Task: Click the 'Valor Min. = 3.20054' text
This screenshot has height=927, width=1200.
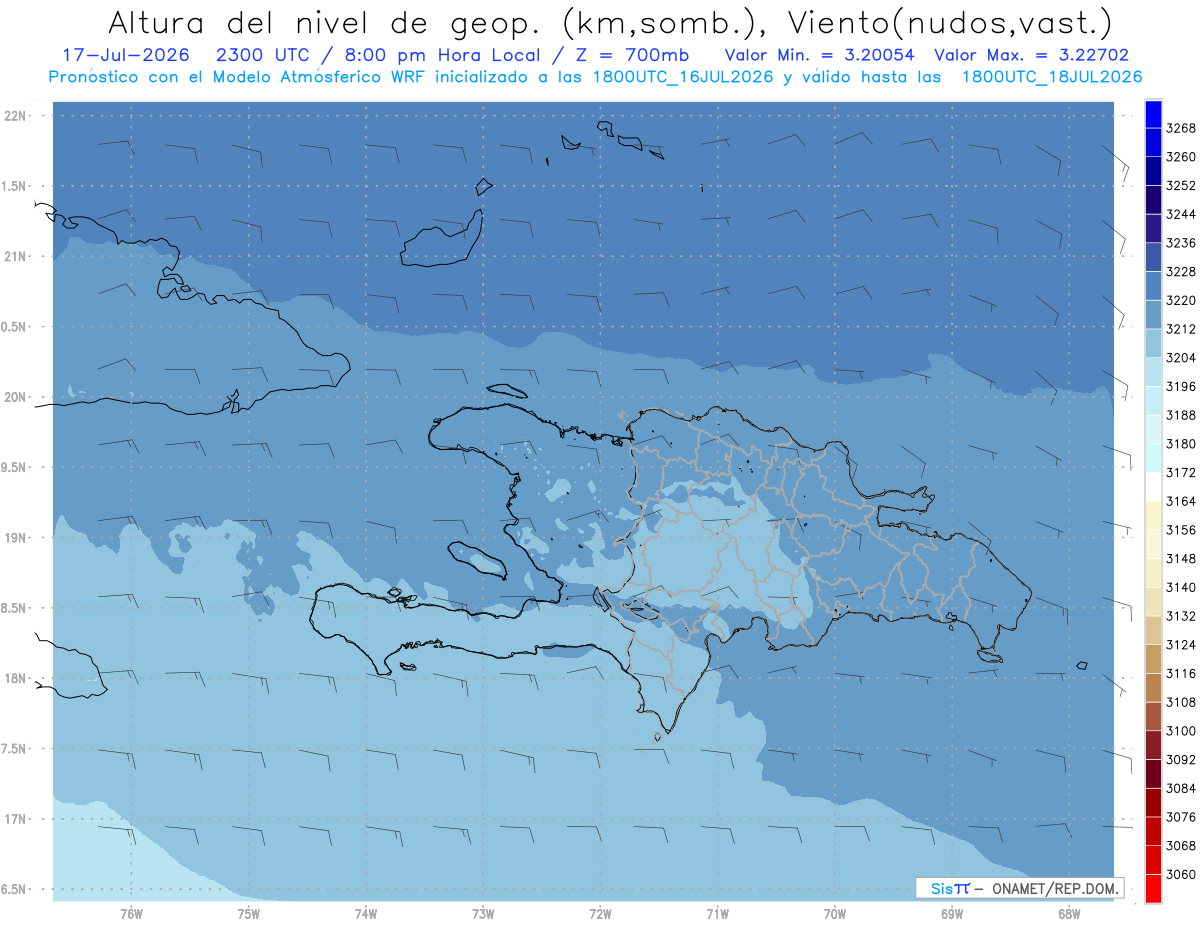Action: (x=819, y=55)
